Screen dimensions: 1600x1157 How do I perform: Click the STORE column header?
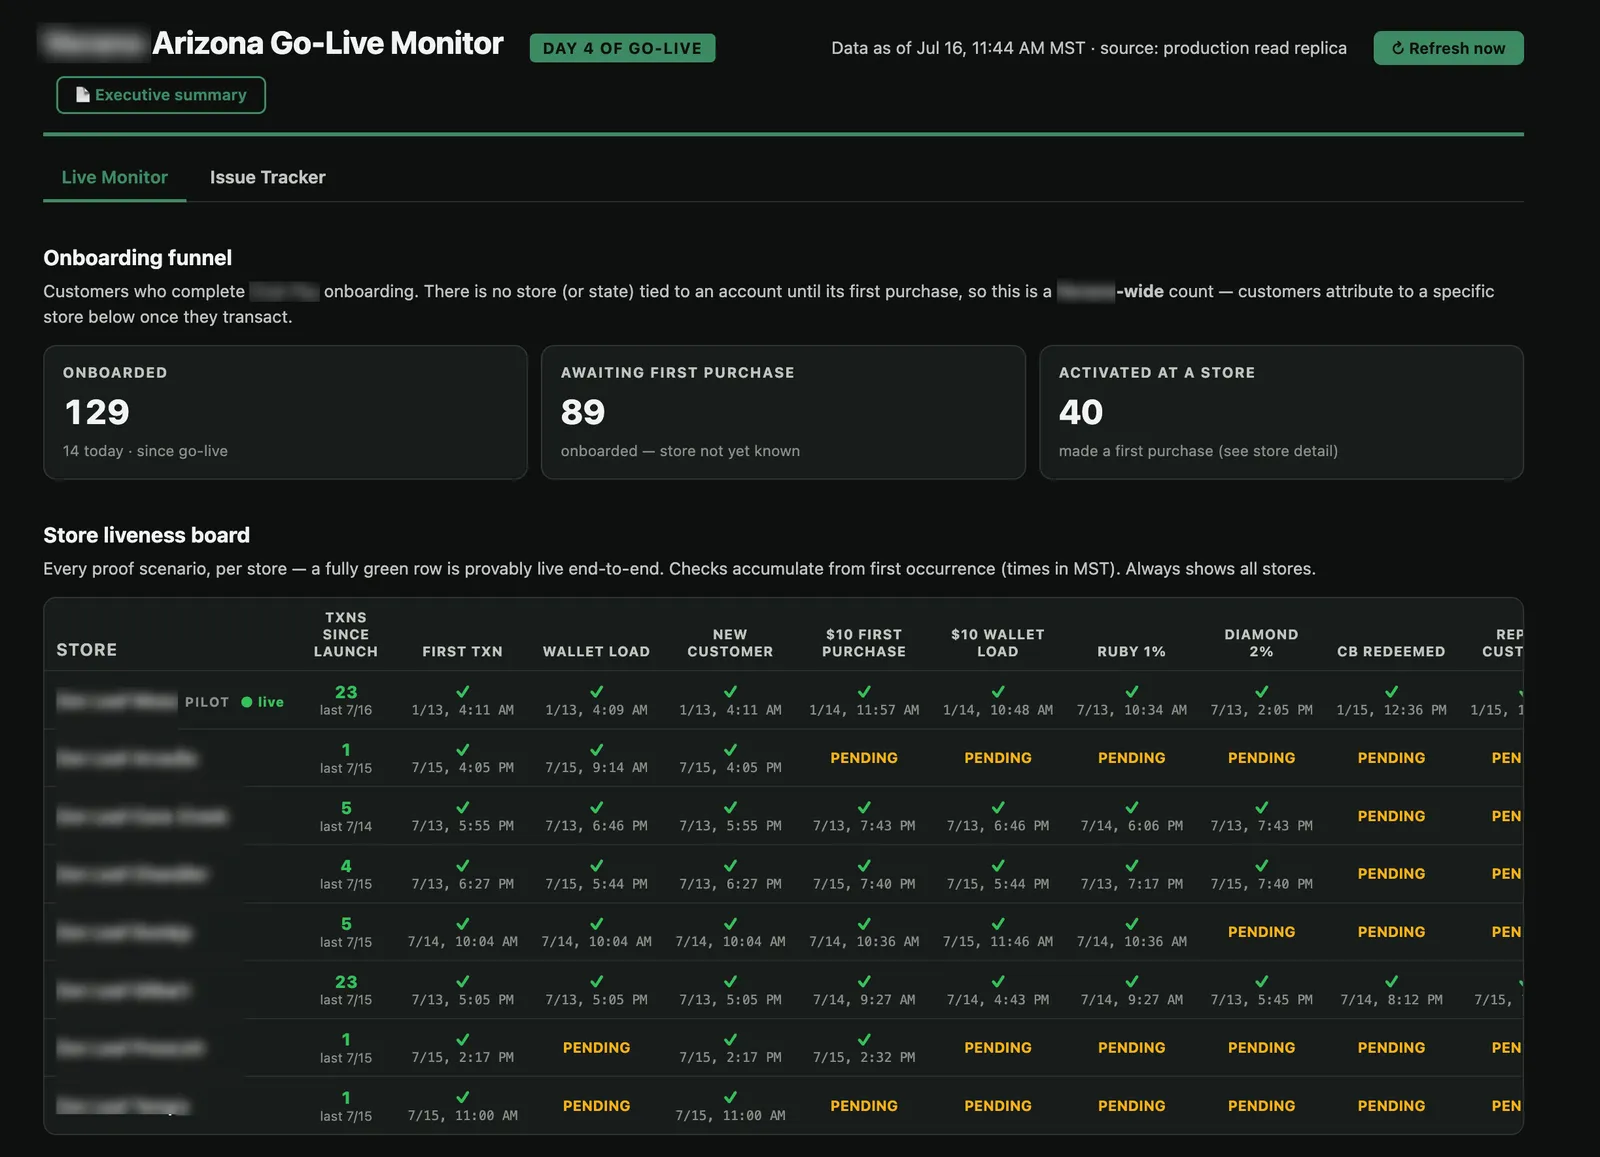click(x=87, y=650)
